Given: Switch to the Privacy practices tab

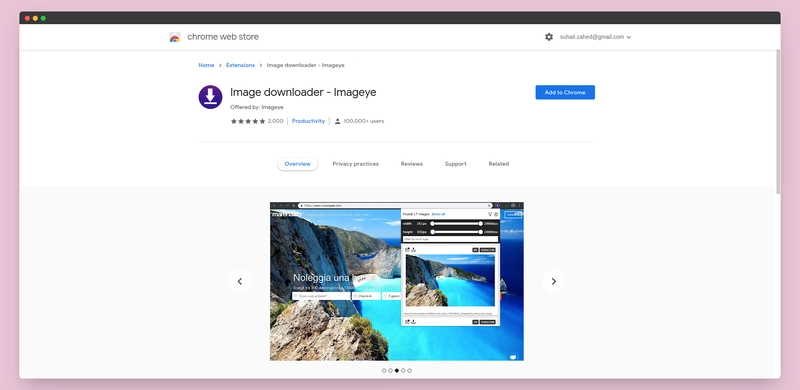Looking at the screenshot, I should point(356,164).
